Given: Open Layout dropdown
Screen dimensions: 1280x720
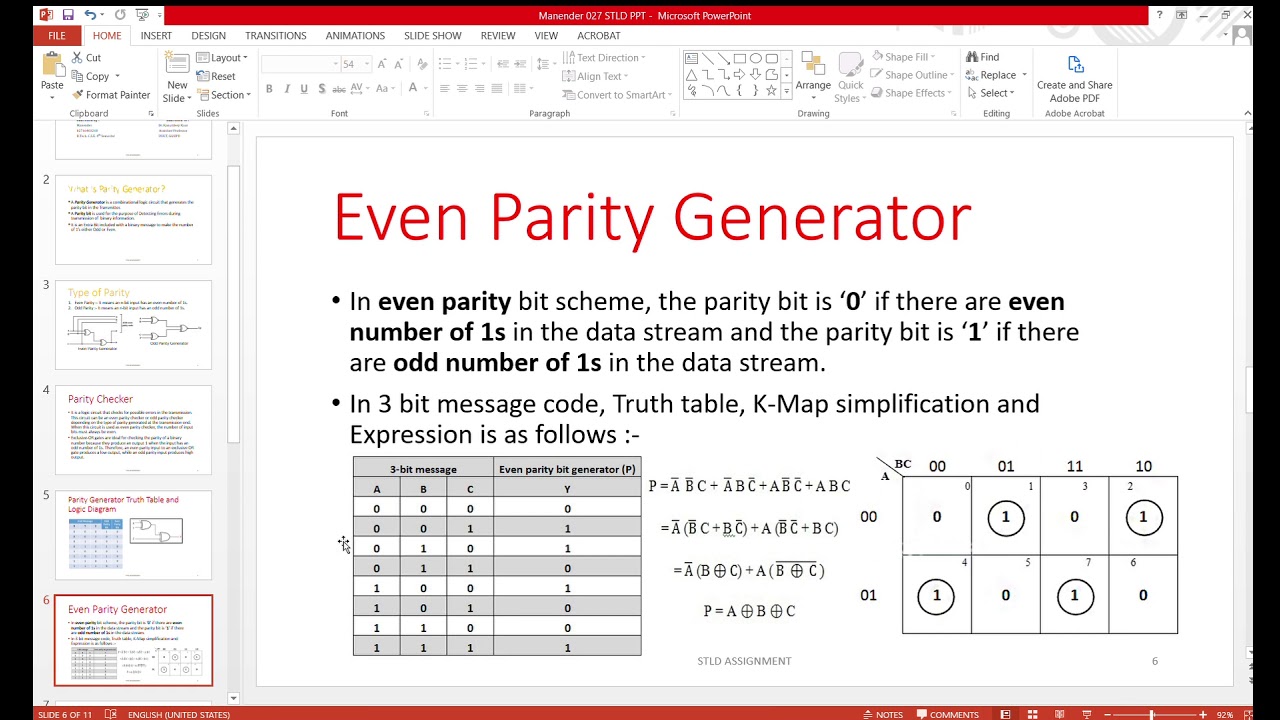Looking at the screenshot, I should click(222, 58).
